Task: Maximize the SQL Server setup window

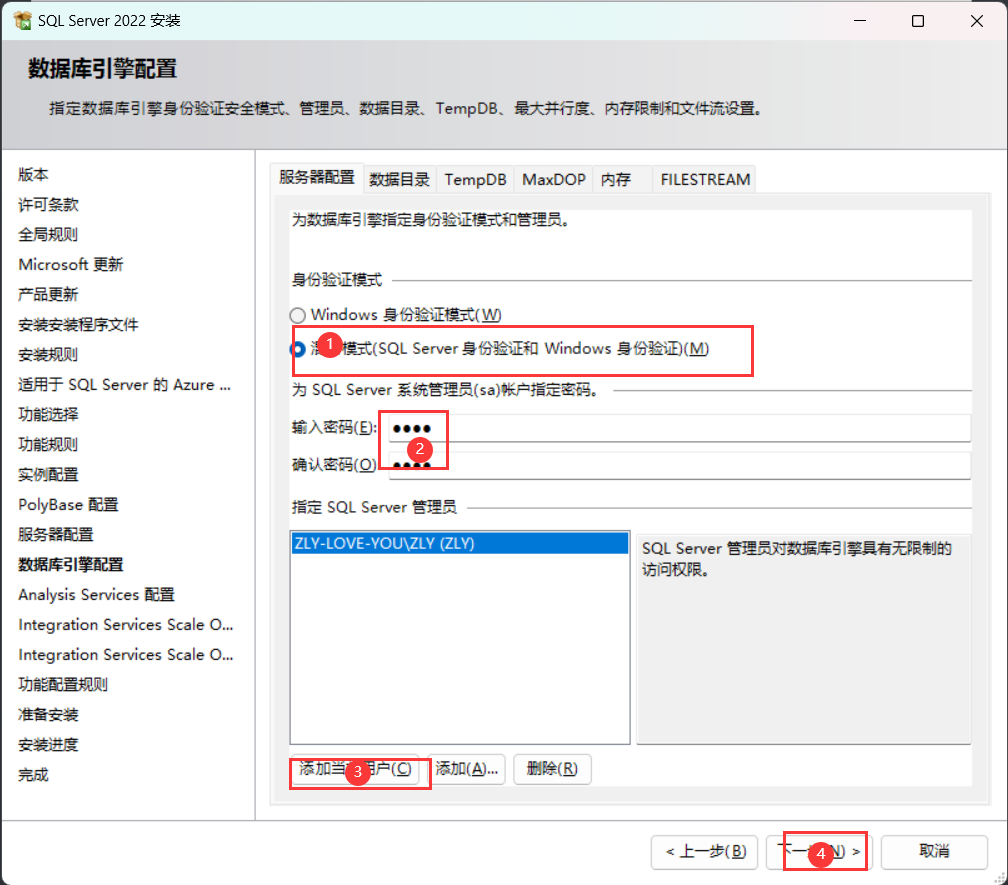Action: coord(918,21)
